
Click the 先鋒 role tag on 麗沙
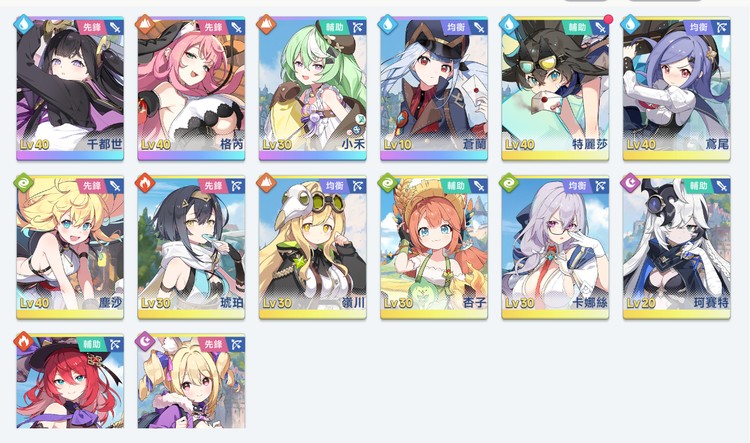(91, 186)
